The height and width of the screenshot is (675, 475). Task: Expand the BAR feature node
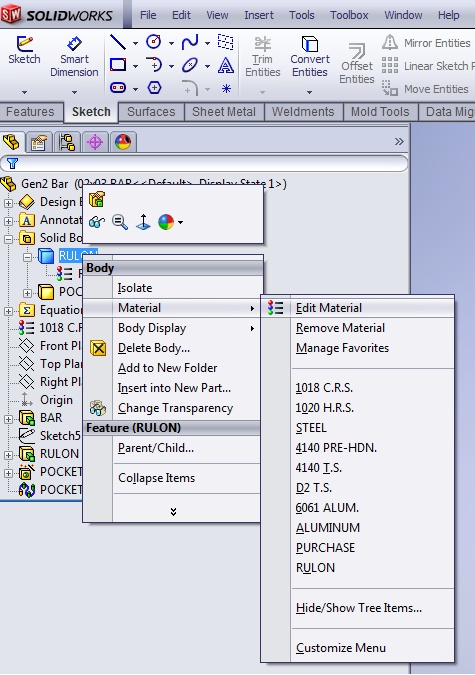pyautogui.click(x=8, y=418)
